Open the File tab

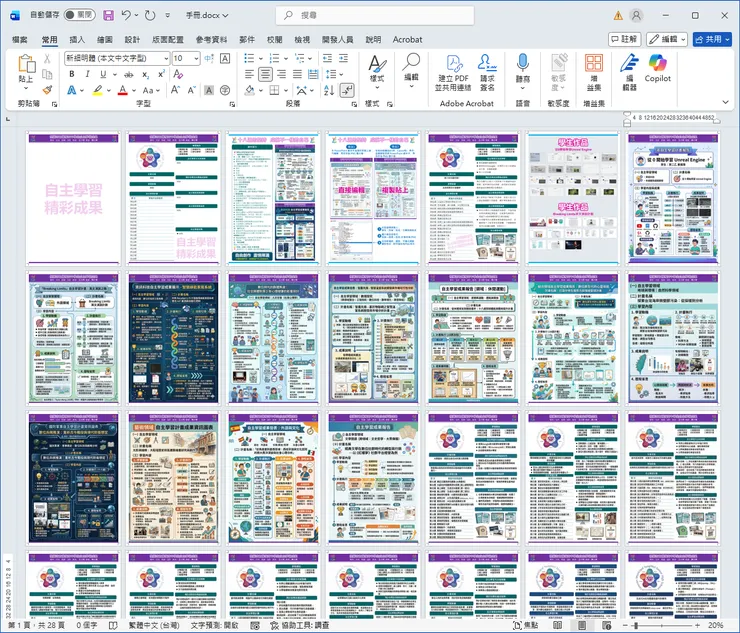(19, 40)
